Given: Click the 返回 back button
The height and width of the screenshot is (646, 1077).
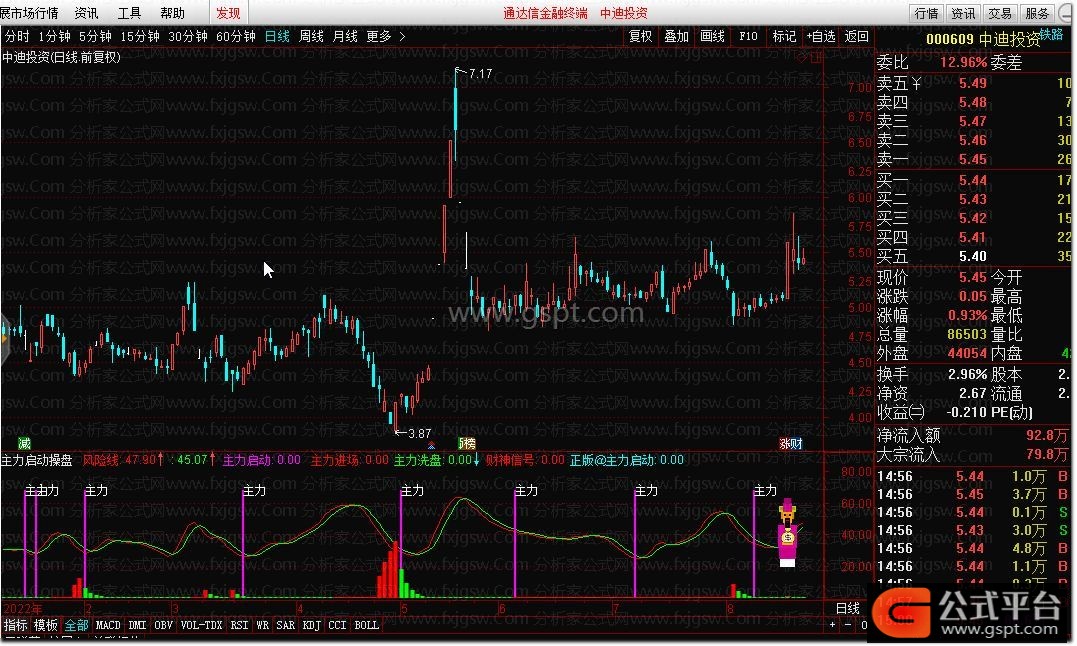Looking at the screenshot, I should (x=857, y=36).
